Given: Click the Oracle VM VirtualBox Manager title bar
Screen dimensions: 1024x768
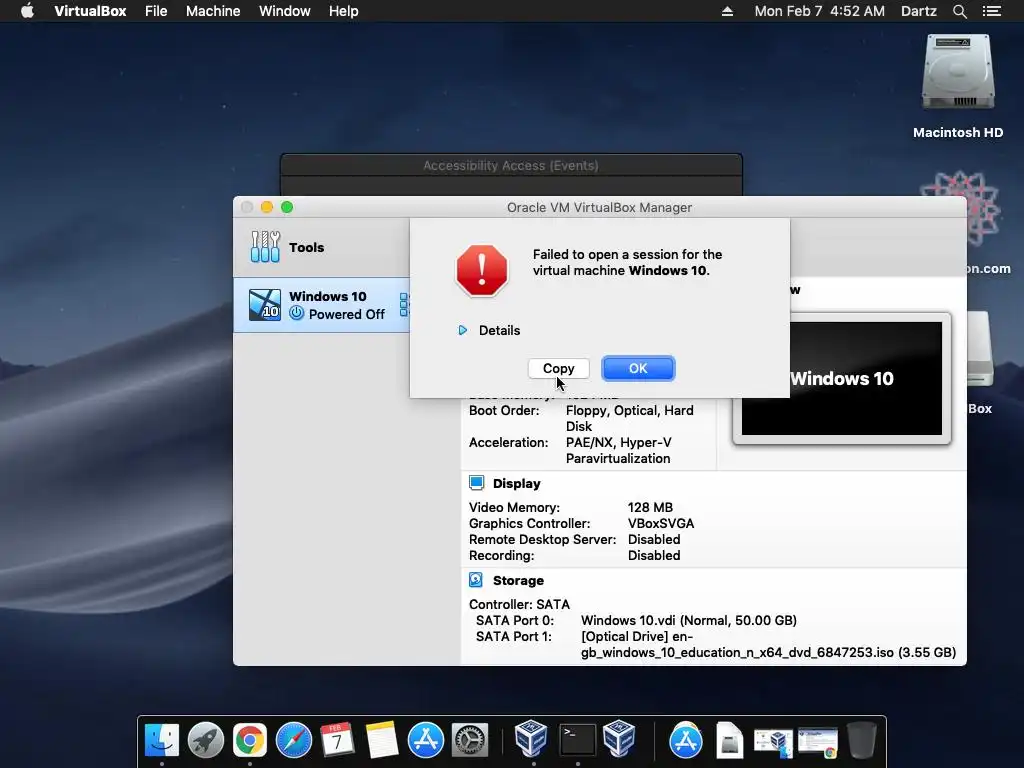Looking at the screenshot, I should [599, 207].
